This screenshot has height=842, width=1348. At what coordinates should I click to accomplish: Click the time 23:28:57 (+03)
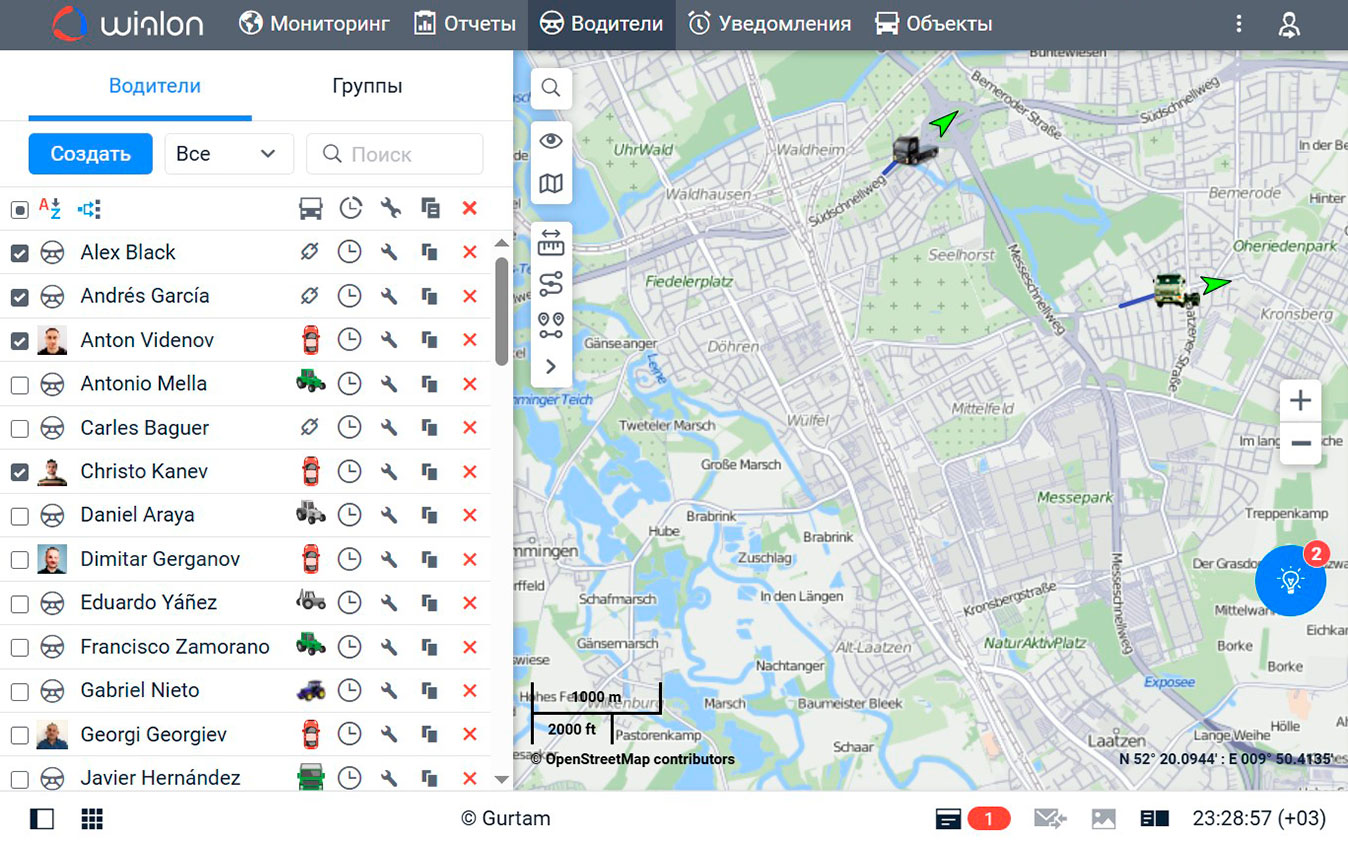[x=1259, y=819]
